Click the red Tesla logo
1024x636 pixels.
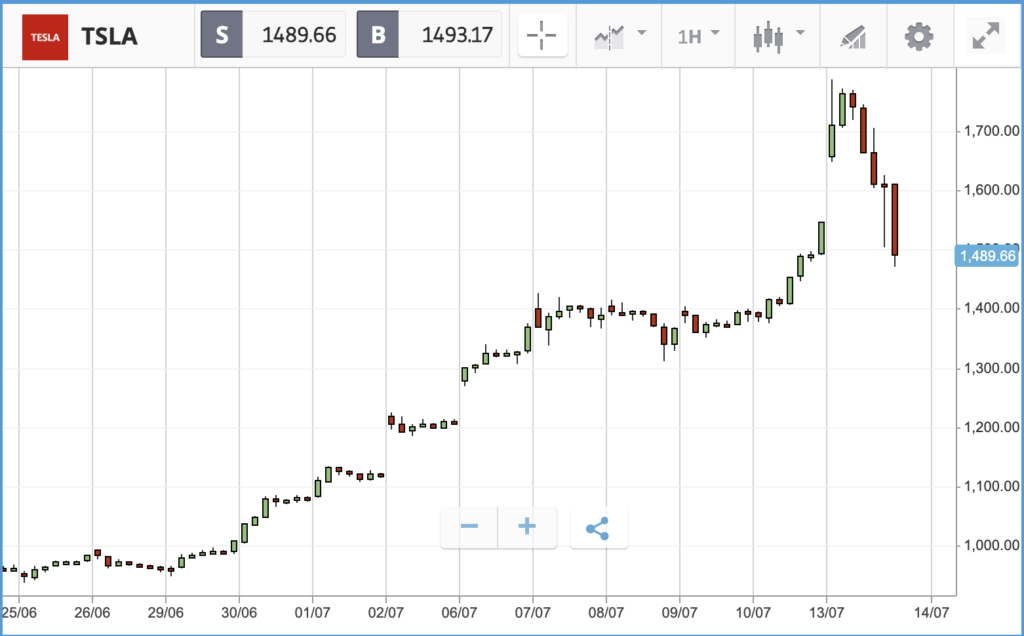point(45,37)
